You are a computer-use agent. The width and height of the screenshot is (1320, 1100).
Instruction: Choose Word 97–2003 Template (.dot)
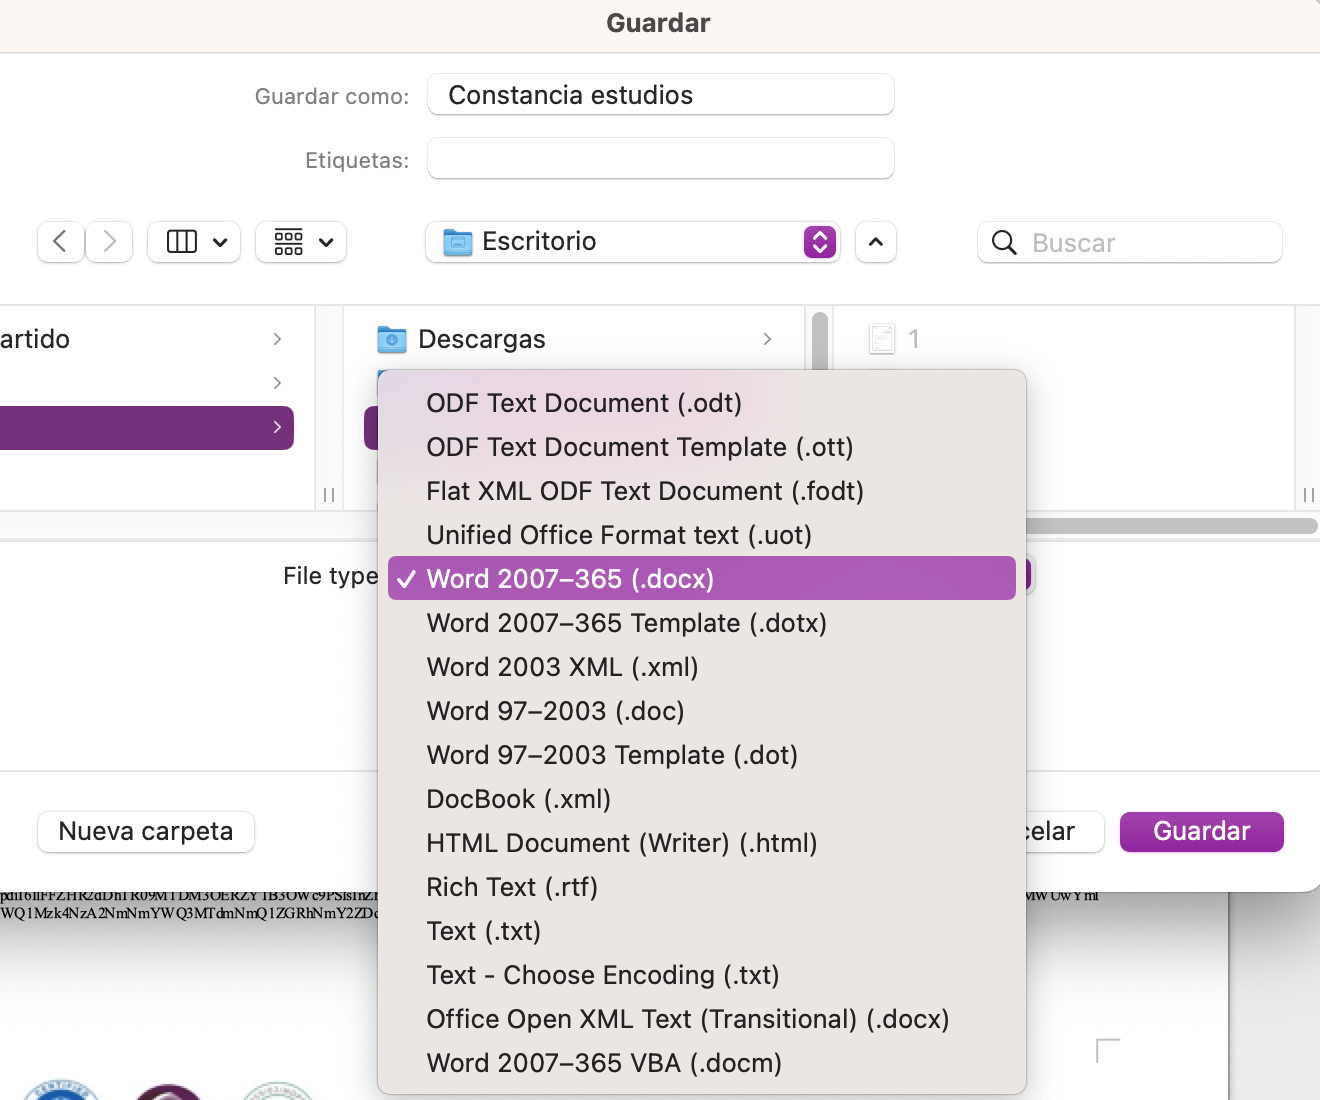tap(702, 755)
